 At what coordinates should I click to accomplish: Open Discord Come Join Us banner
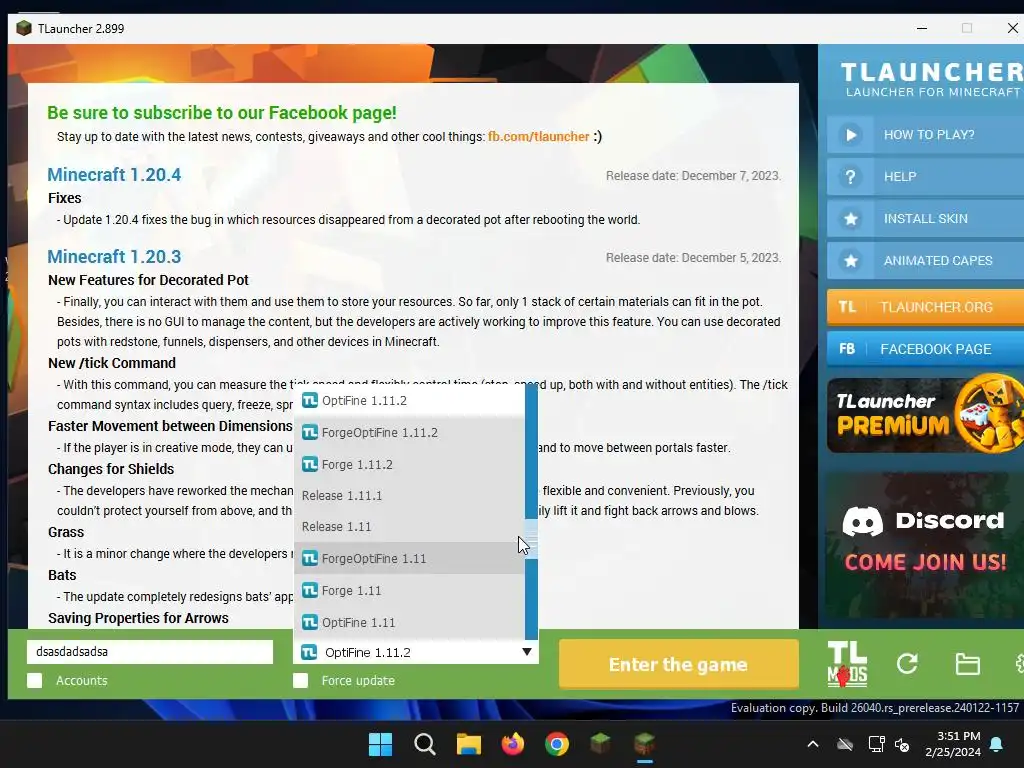point(924,545)
